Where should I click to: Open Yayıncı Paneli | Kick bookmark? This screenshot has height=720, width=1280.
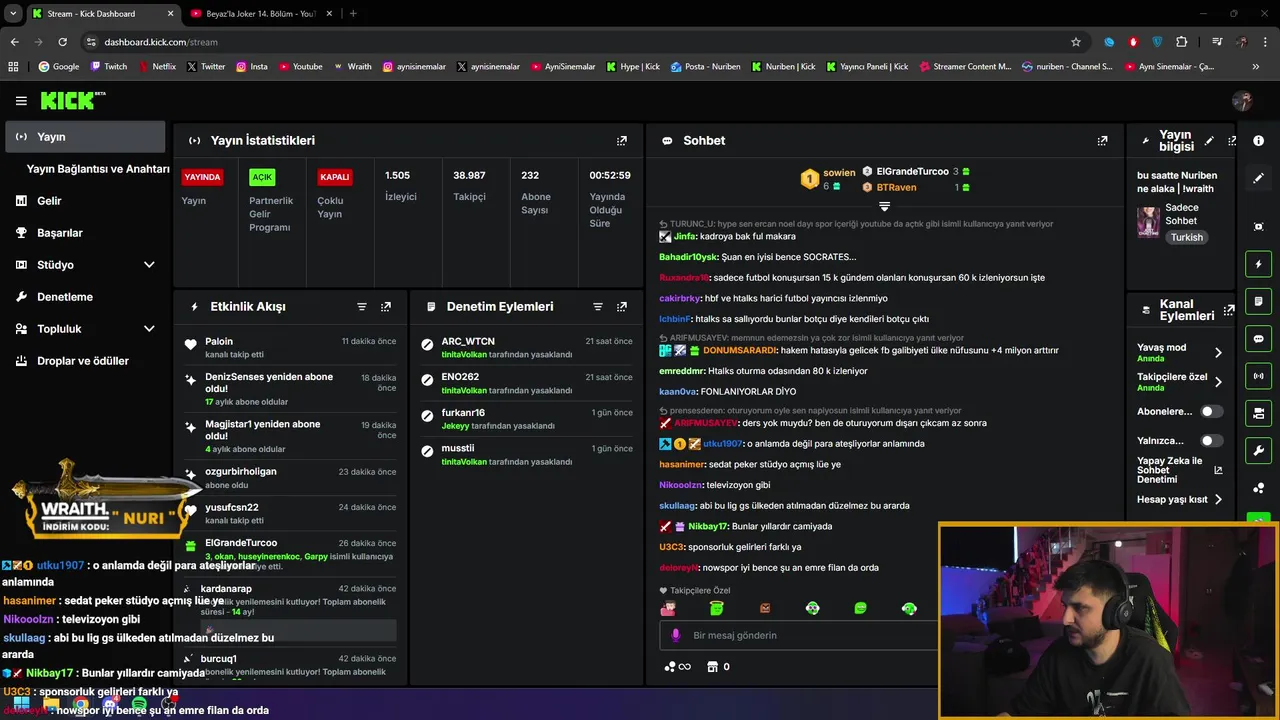point(867,67)
